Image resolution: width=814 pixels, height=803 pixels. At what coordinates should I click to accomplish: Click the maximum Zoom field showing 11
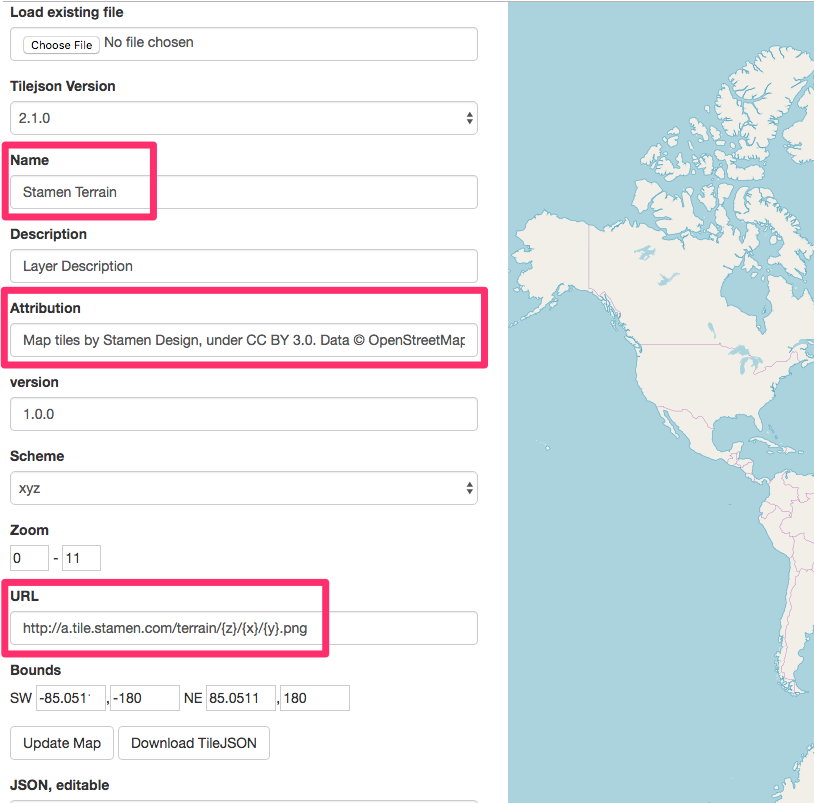click(x=81, y=558)
